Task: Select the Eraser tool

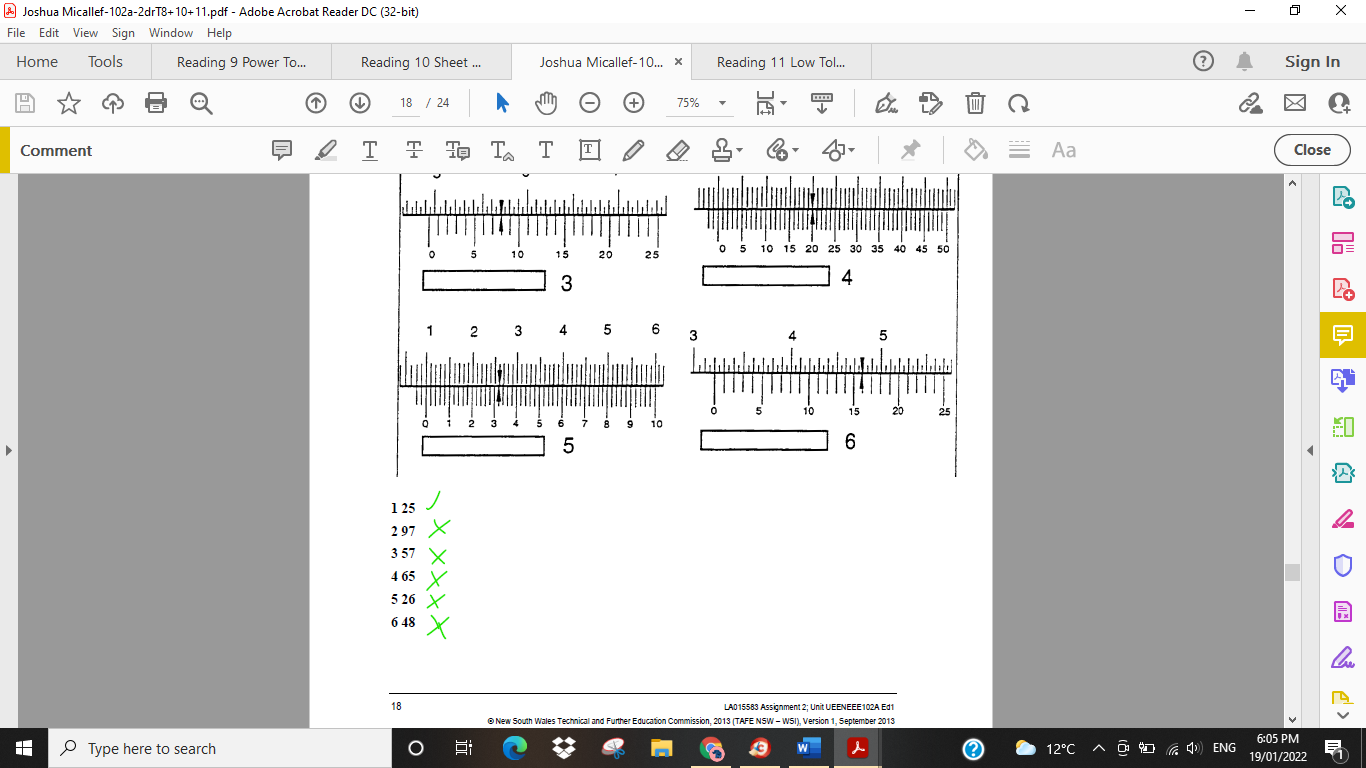Action: tap(678, 150)
